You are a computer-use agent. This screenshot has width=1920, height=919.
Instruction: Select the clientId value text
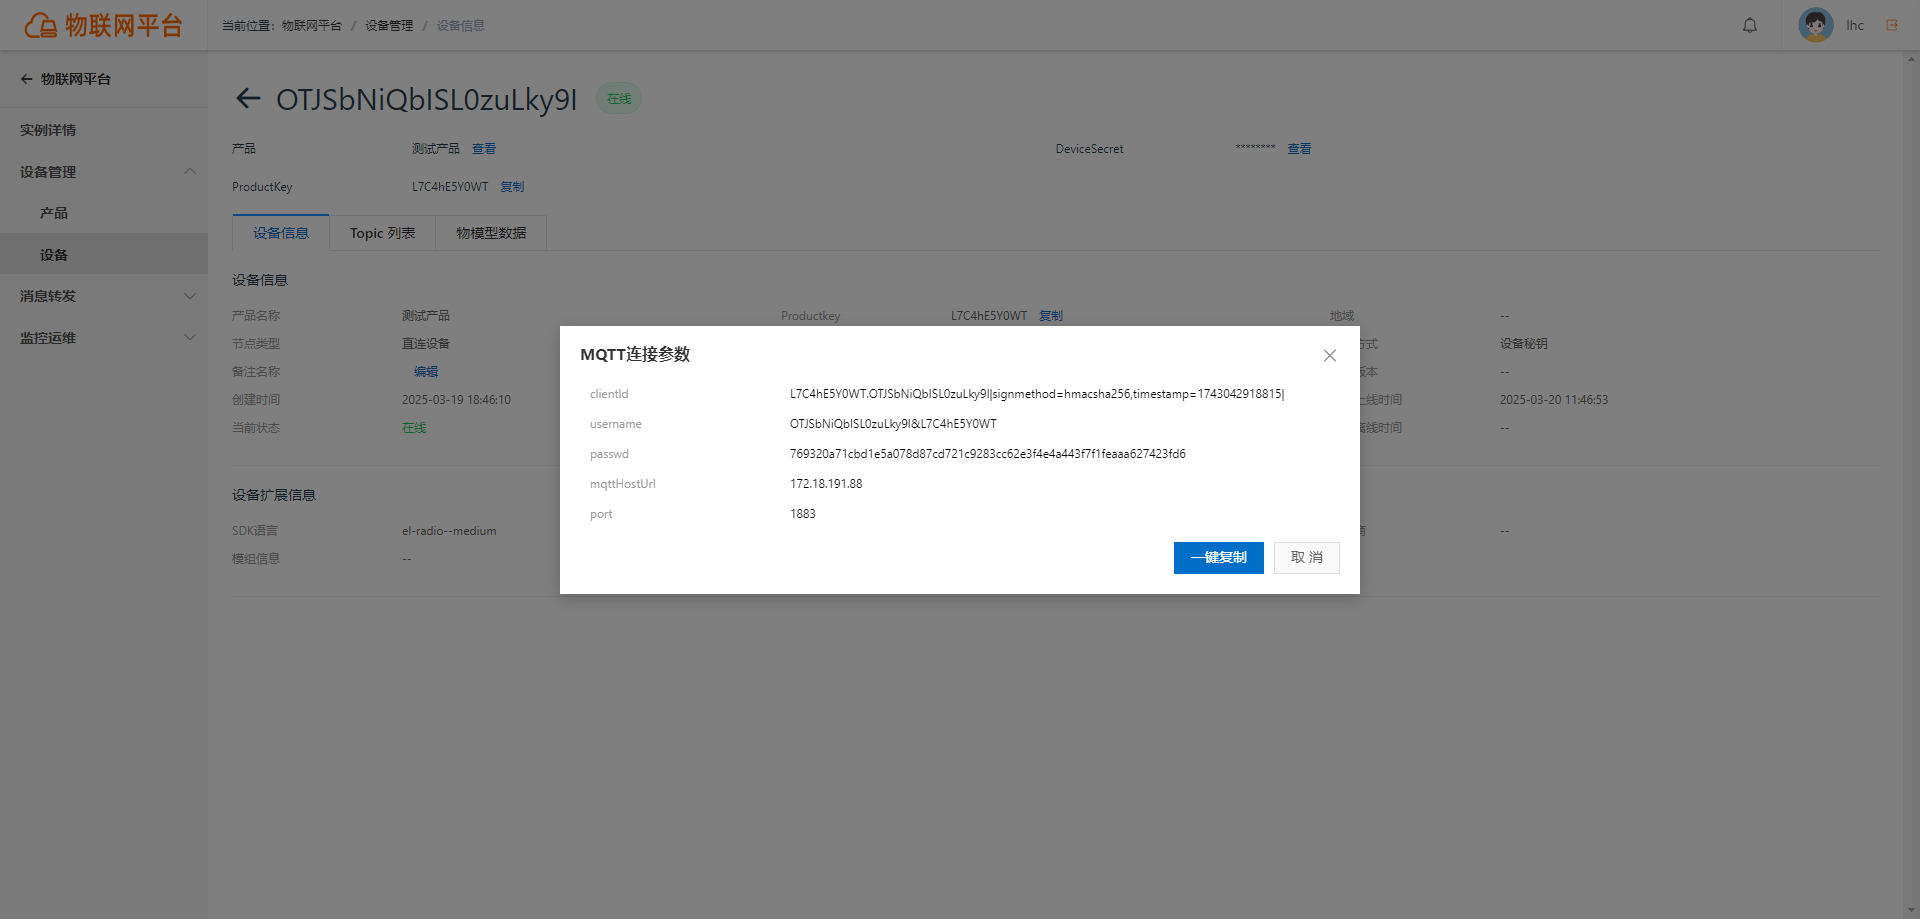[x=1037, y=394]
